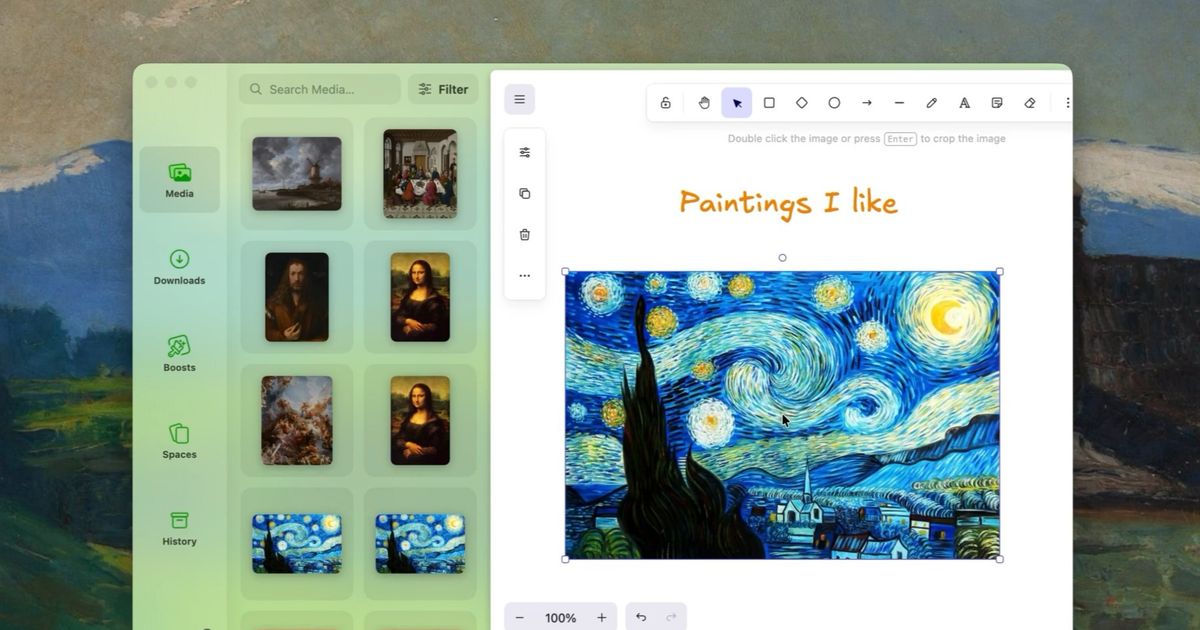Zoom in with plus button

point(601,618)
